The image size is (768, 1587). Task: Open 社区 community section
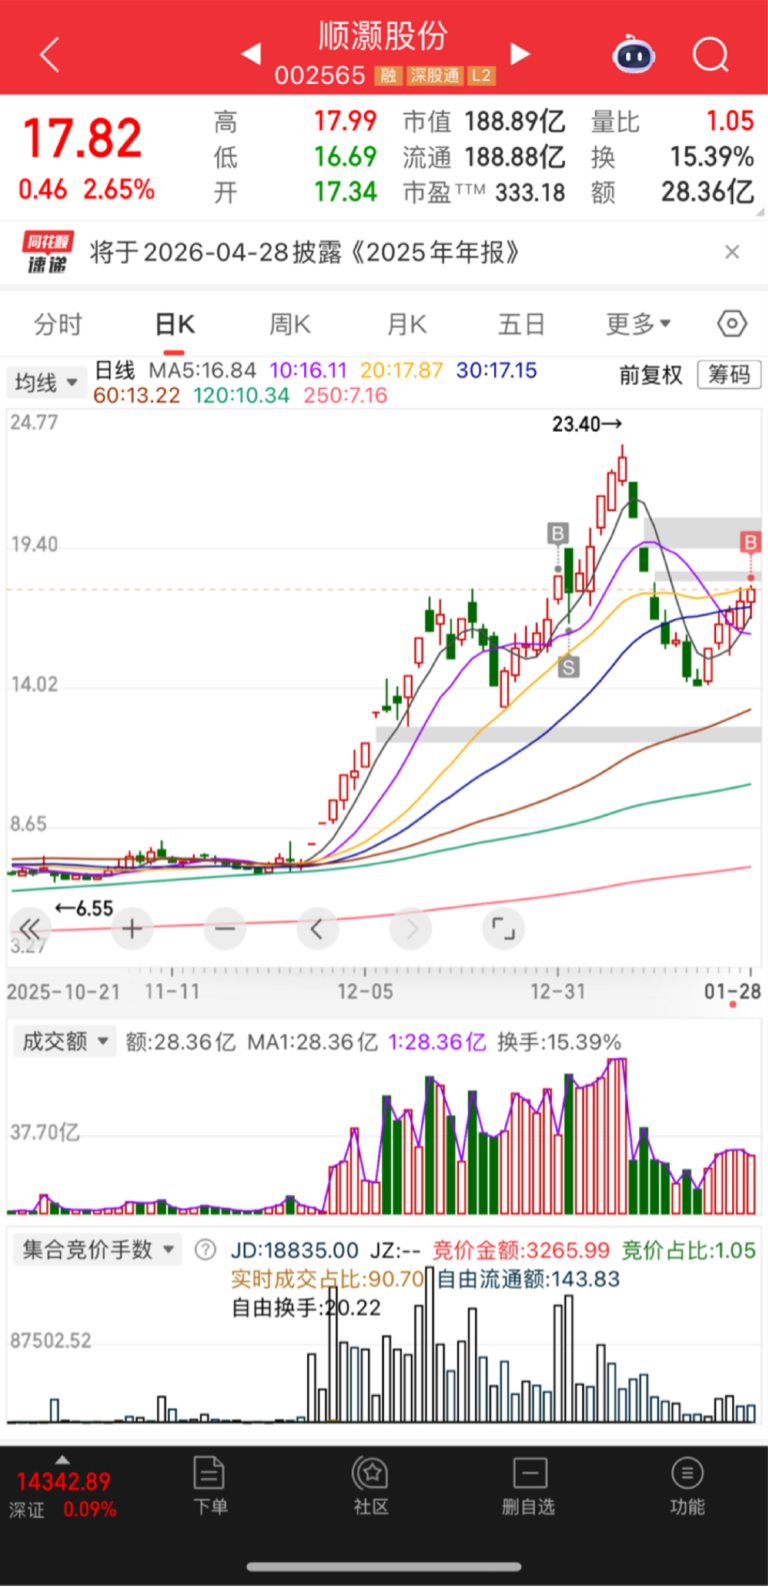tap(370, 1486)
